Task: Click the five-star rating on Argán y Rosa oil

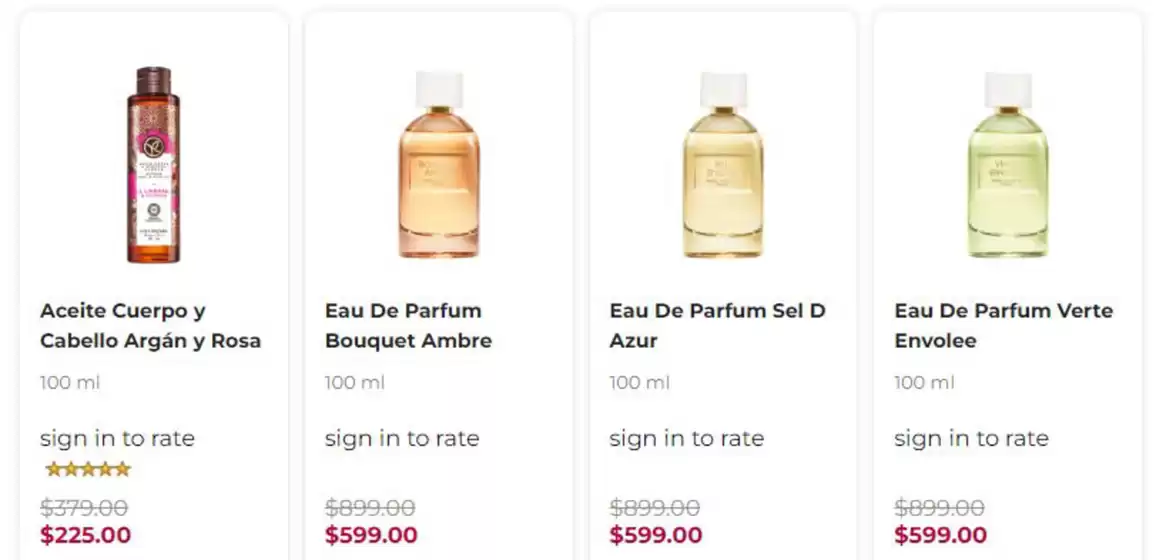Action: pyautogui.click(x=88, y=469)
